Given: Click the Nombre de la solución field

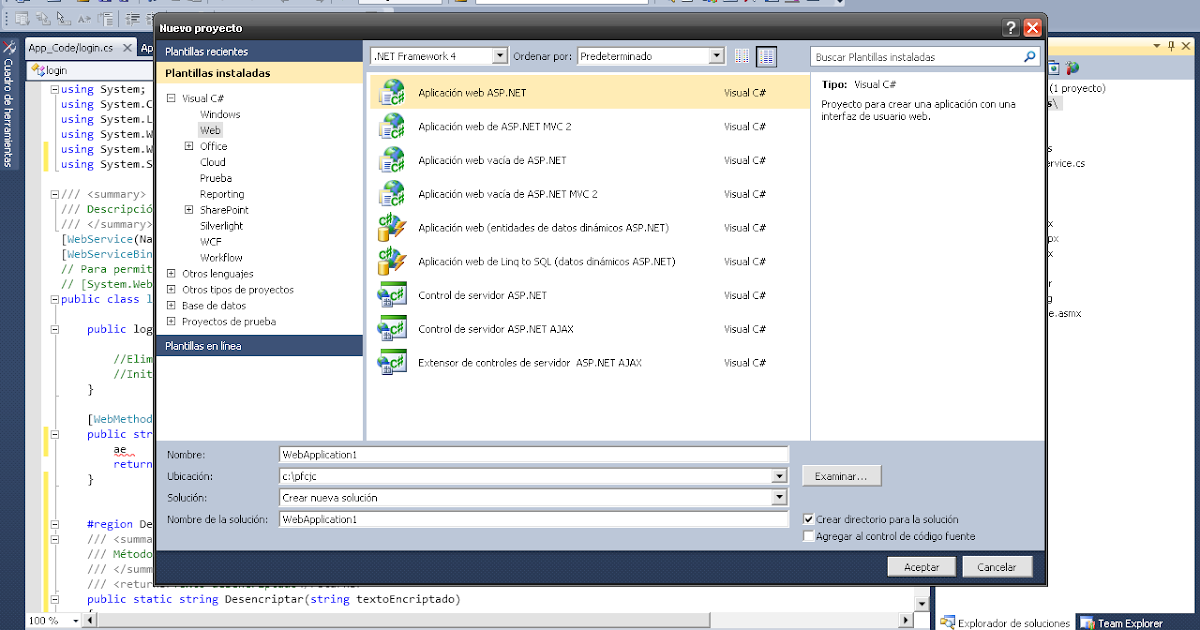Looking at the screenshot, I should 534,519.
